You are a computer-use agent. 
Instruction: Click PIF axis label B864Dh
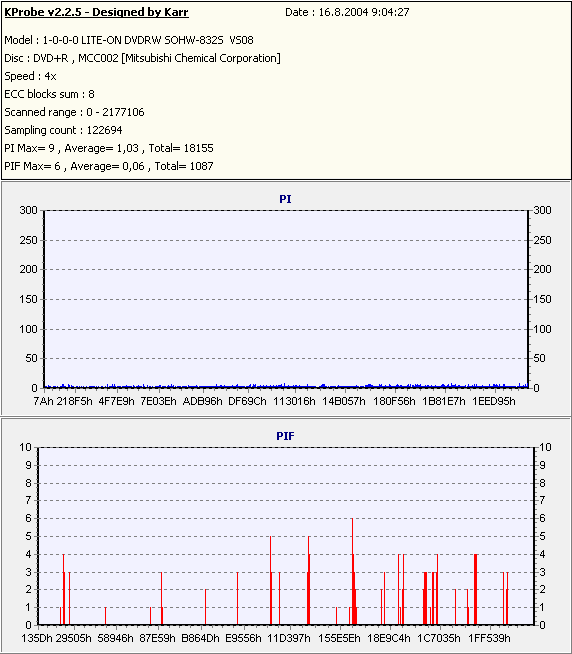point(200,638)
